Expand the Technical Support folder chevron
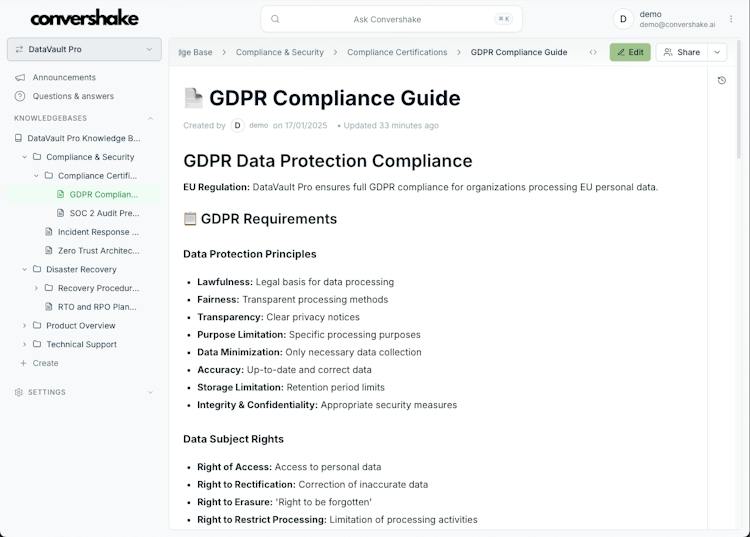 24,344
